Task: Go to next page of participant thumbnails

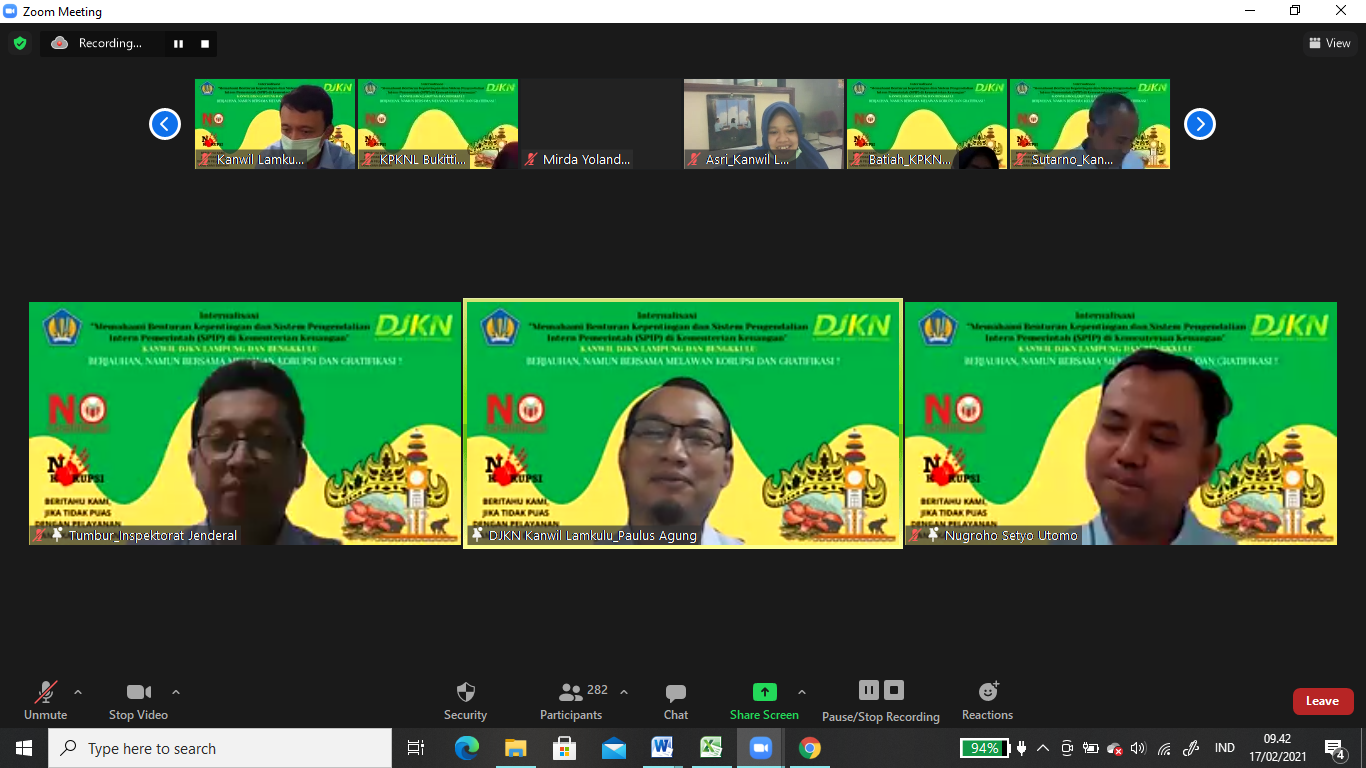Action: coord(1199,124)
